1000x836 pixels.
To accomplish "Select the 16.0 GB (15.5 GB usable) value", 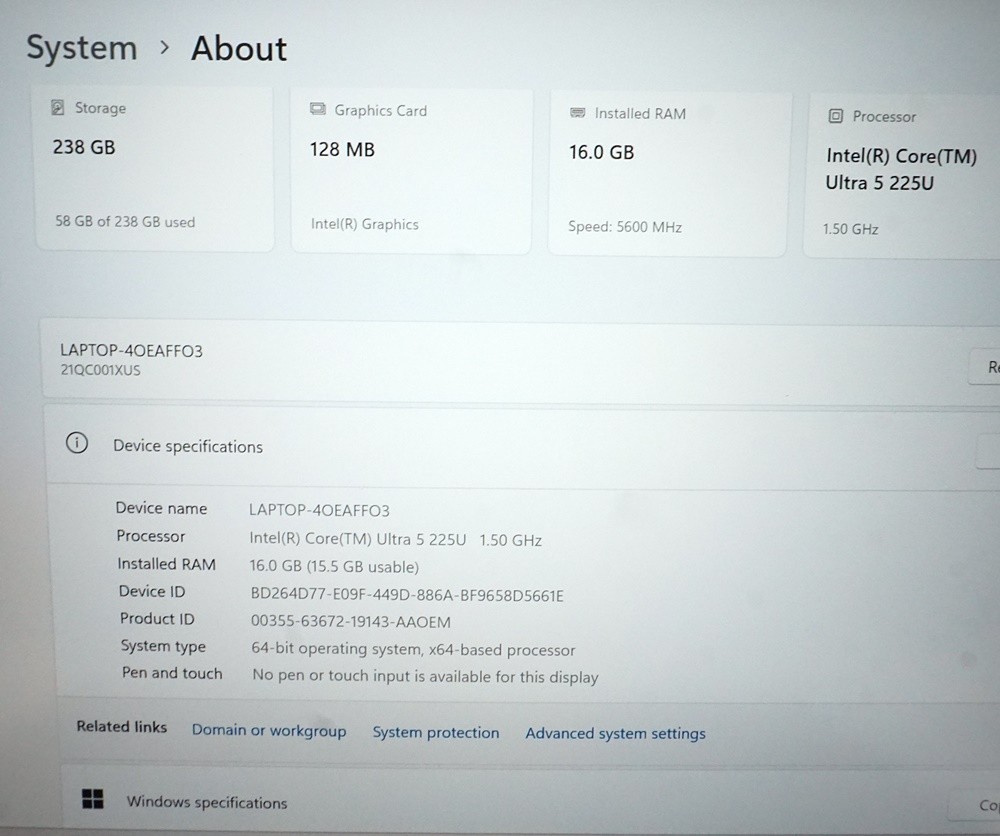I will (334, 567).
